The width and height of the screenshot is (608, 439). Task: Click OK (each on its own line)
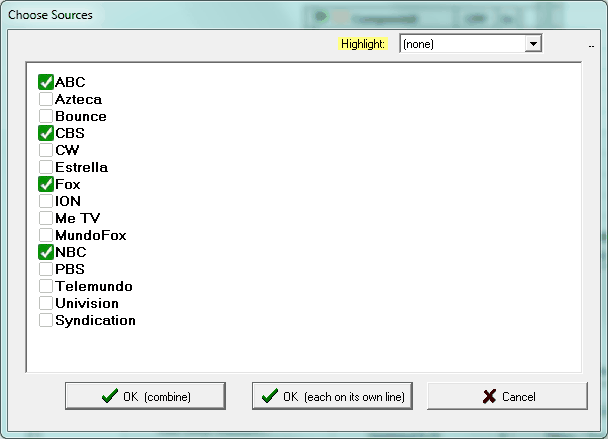coord(332,396)
